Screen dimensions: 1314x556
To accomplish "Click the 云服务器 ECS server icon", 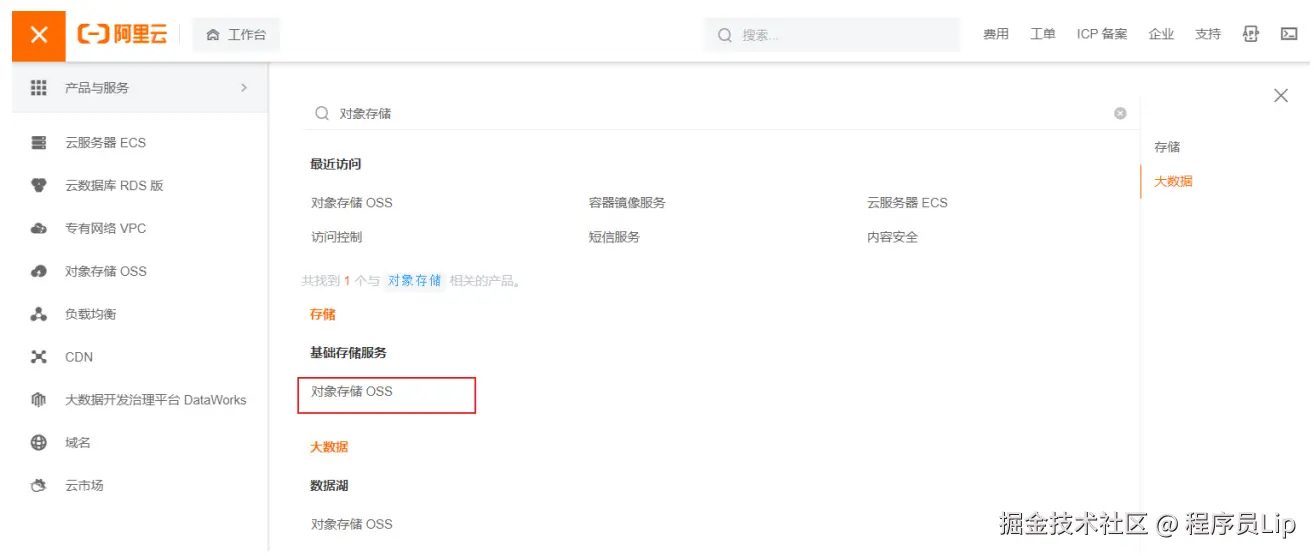I will [x=39, y=143].
